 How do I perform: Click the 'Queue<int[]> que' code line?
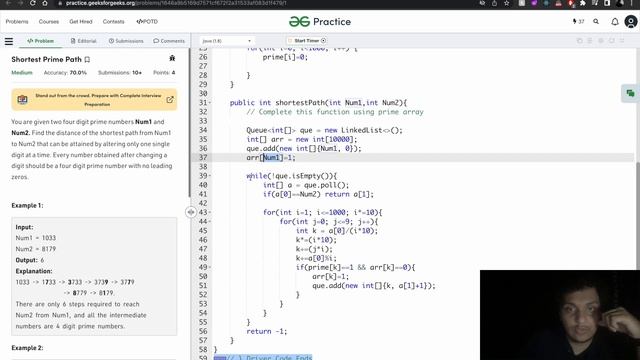pyautogui.click(x=324, y=130)
